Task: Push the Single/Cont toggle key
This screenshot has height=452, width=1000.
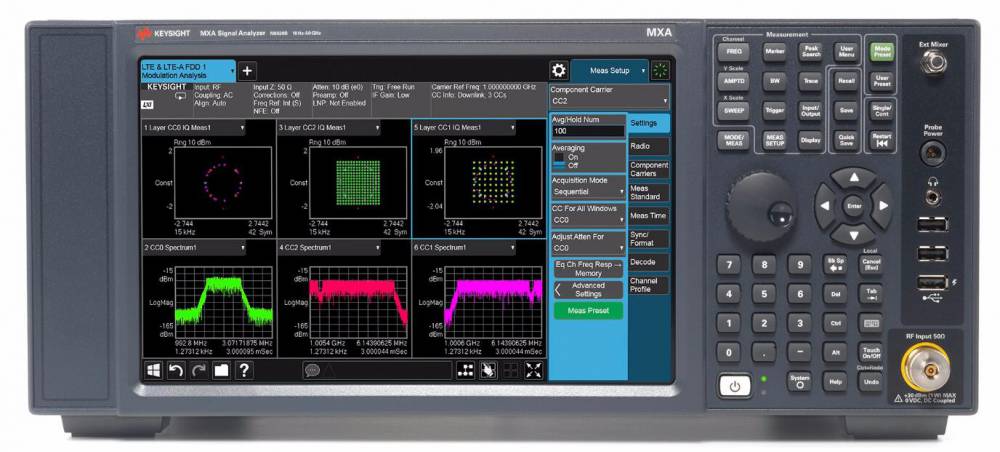Action: click(881, 111)
